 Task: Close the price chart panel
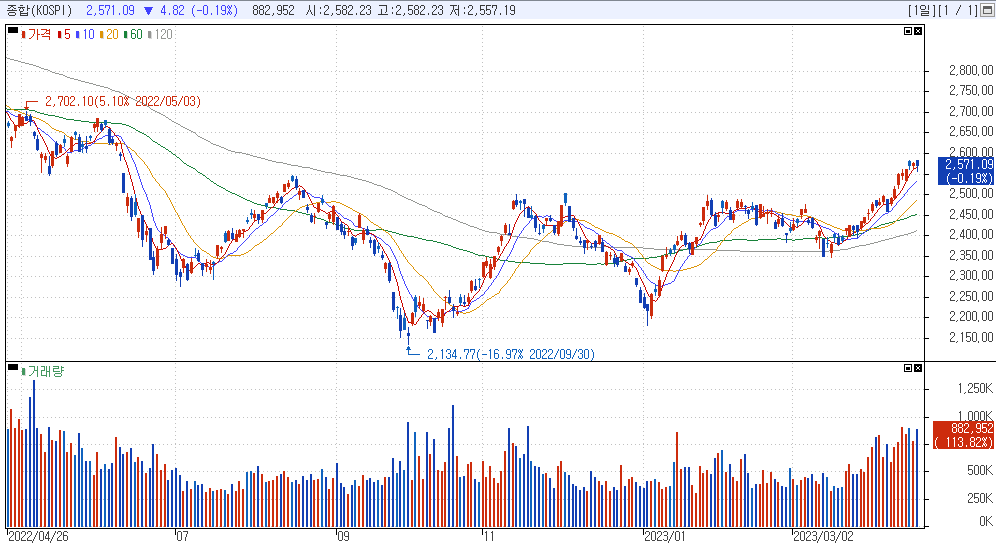point(918,31)
